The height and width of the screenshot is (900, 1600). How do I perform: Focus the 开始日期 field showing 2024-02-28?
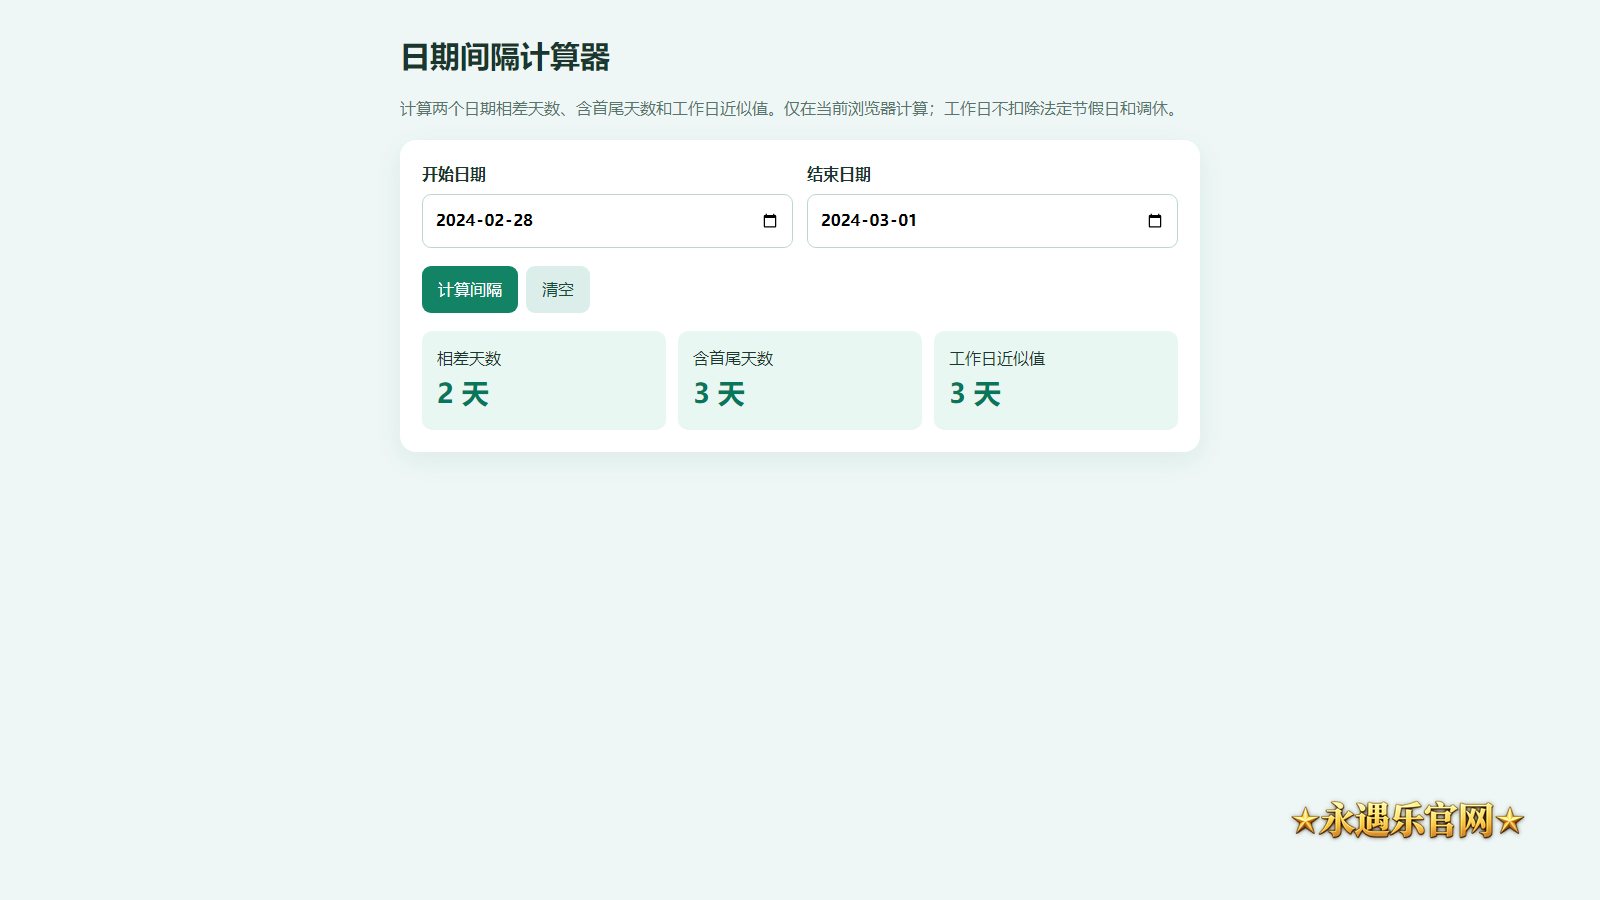pos(607,221)
